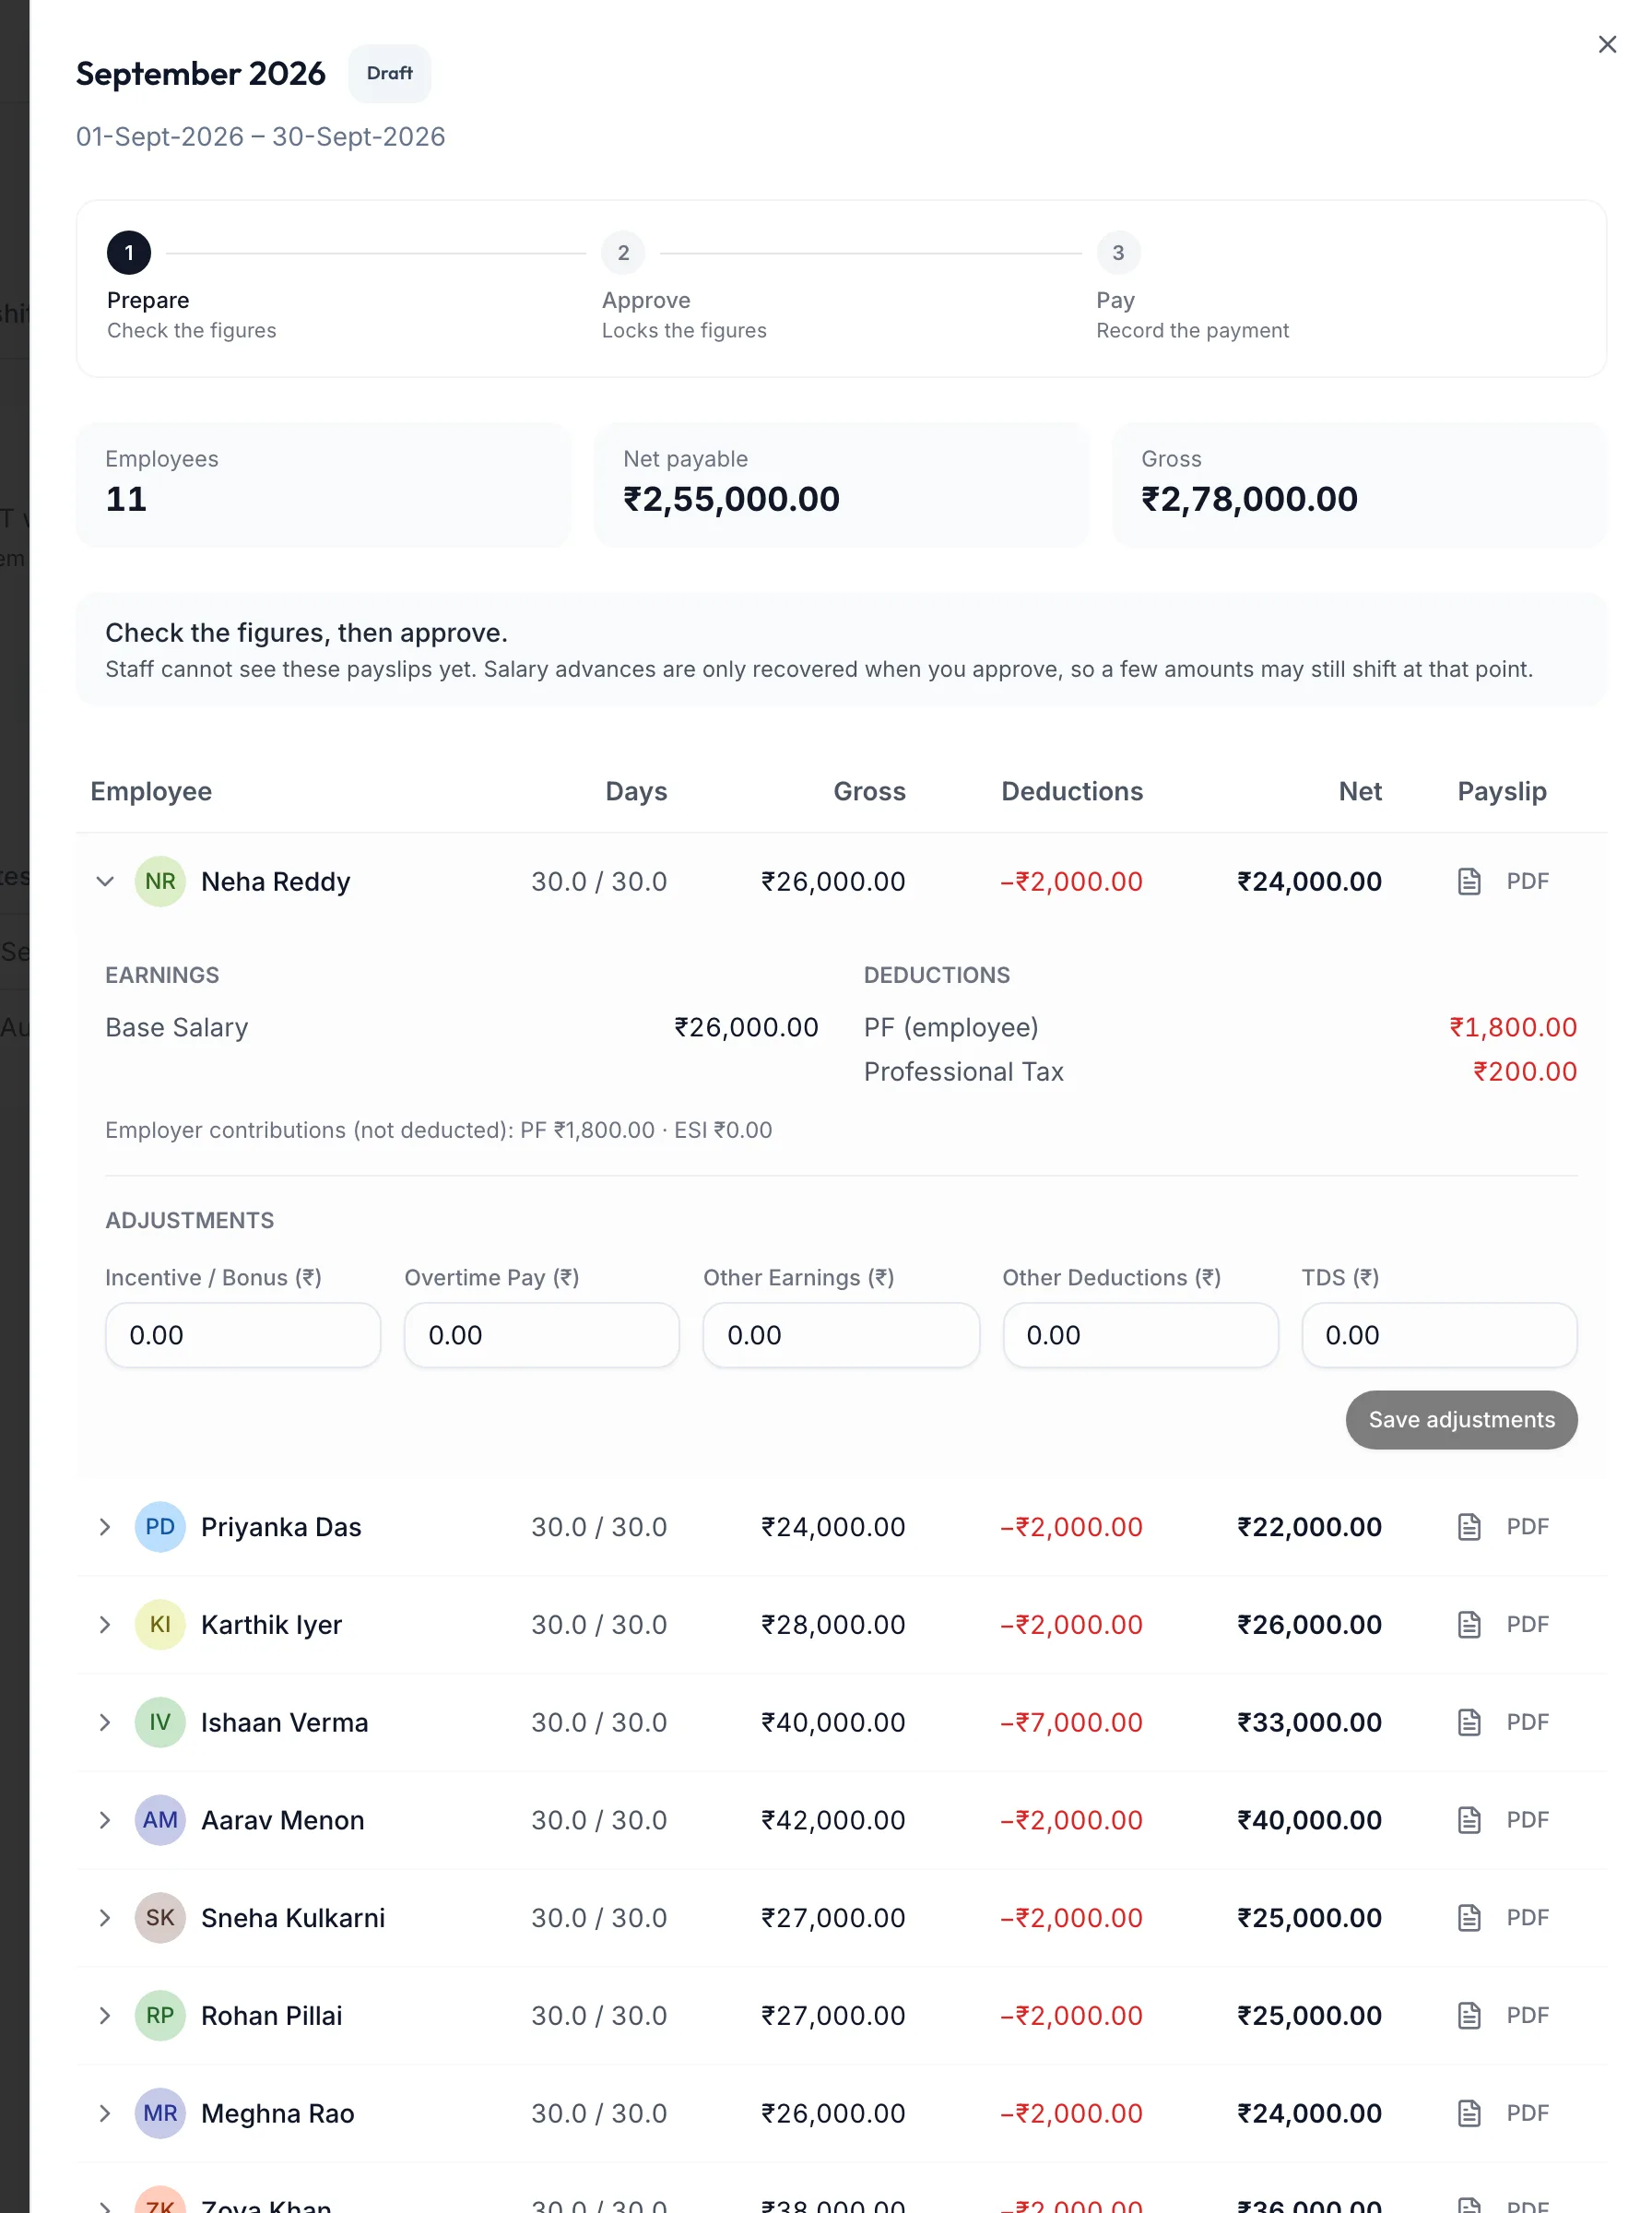Collapse Neha Reddy's payslip details

tap(105, 881)
